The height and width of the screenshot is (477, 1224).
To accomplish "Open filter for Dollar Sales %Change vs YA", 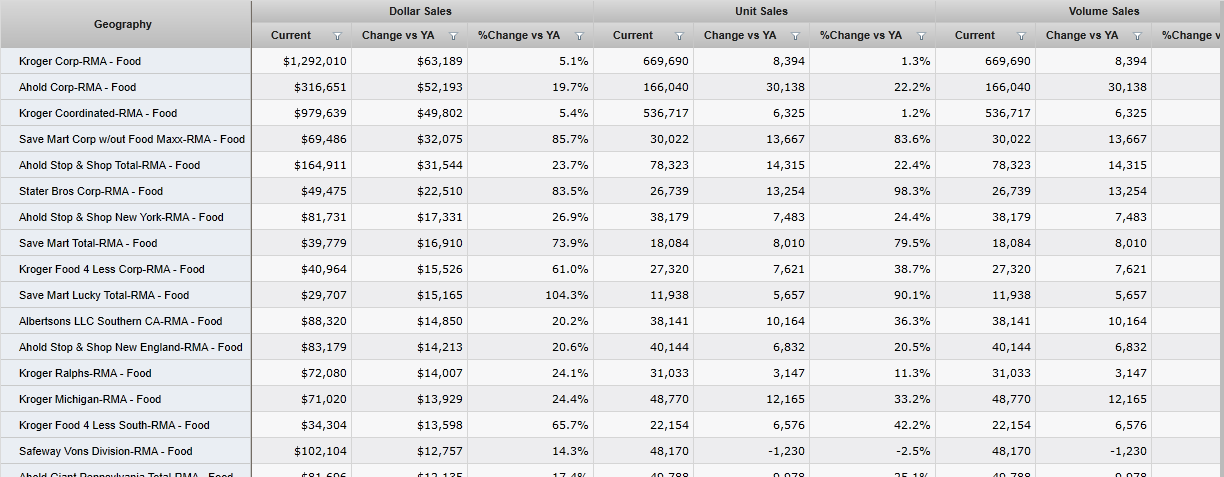I will click(579, 36).
